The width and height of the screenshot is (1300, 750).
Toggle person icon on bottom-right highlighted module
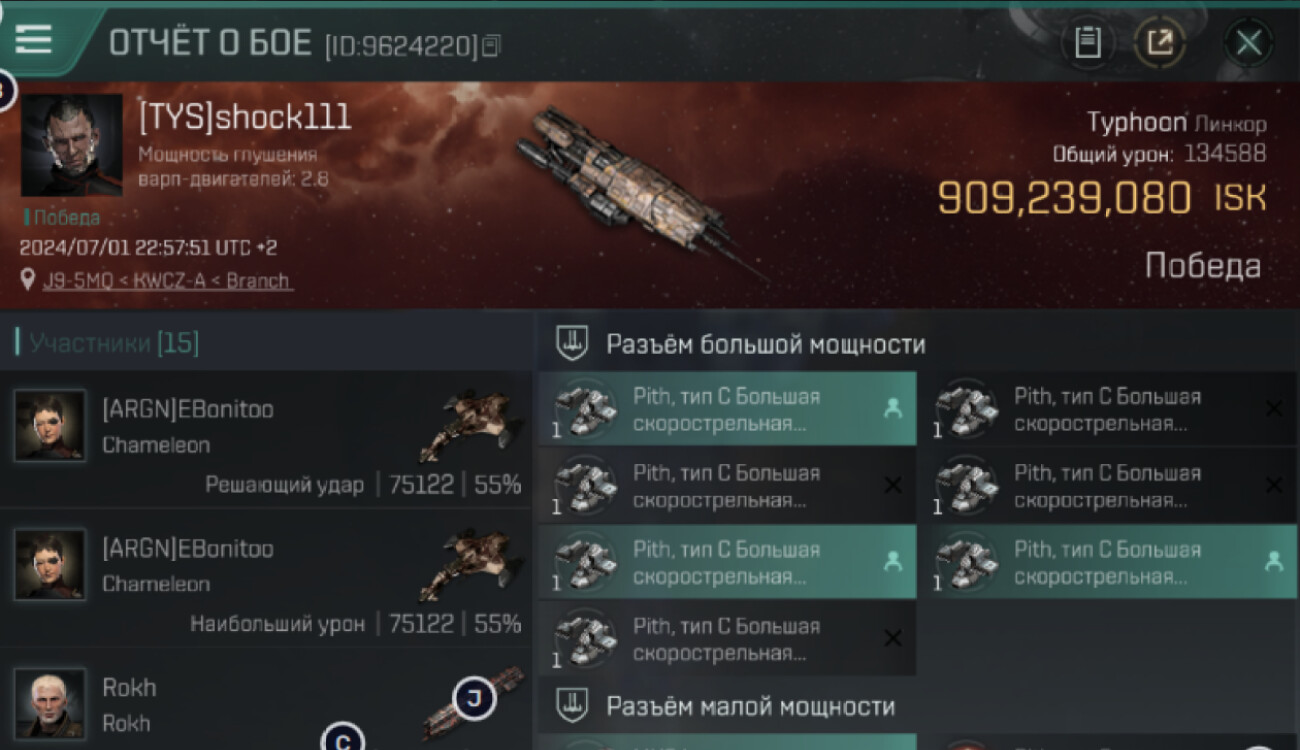coord(1273,562)
